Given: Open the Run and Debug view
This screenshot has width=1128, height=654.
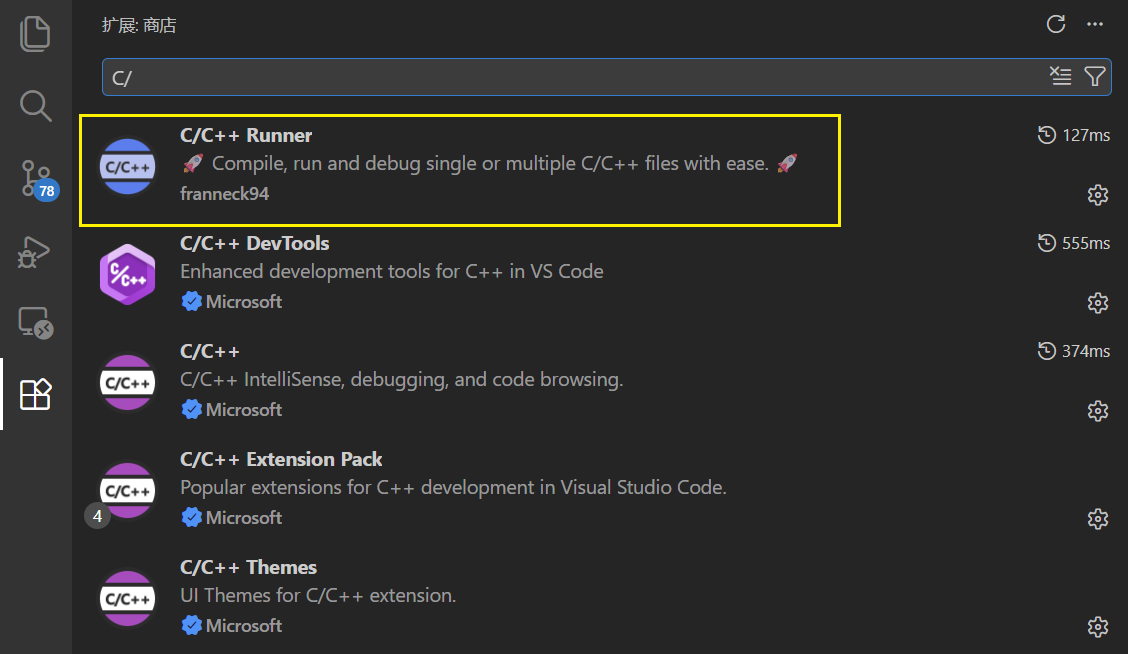Looking at the screenshot, I should pyautogui.click(x=34, y=251).
